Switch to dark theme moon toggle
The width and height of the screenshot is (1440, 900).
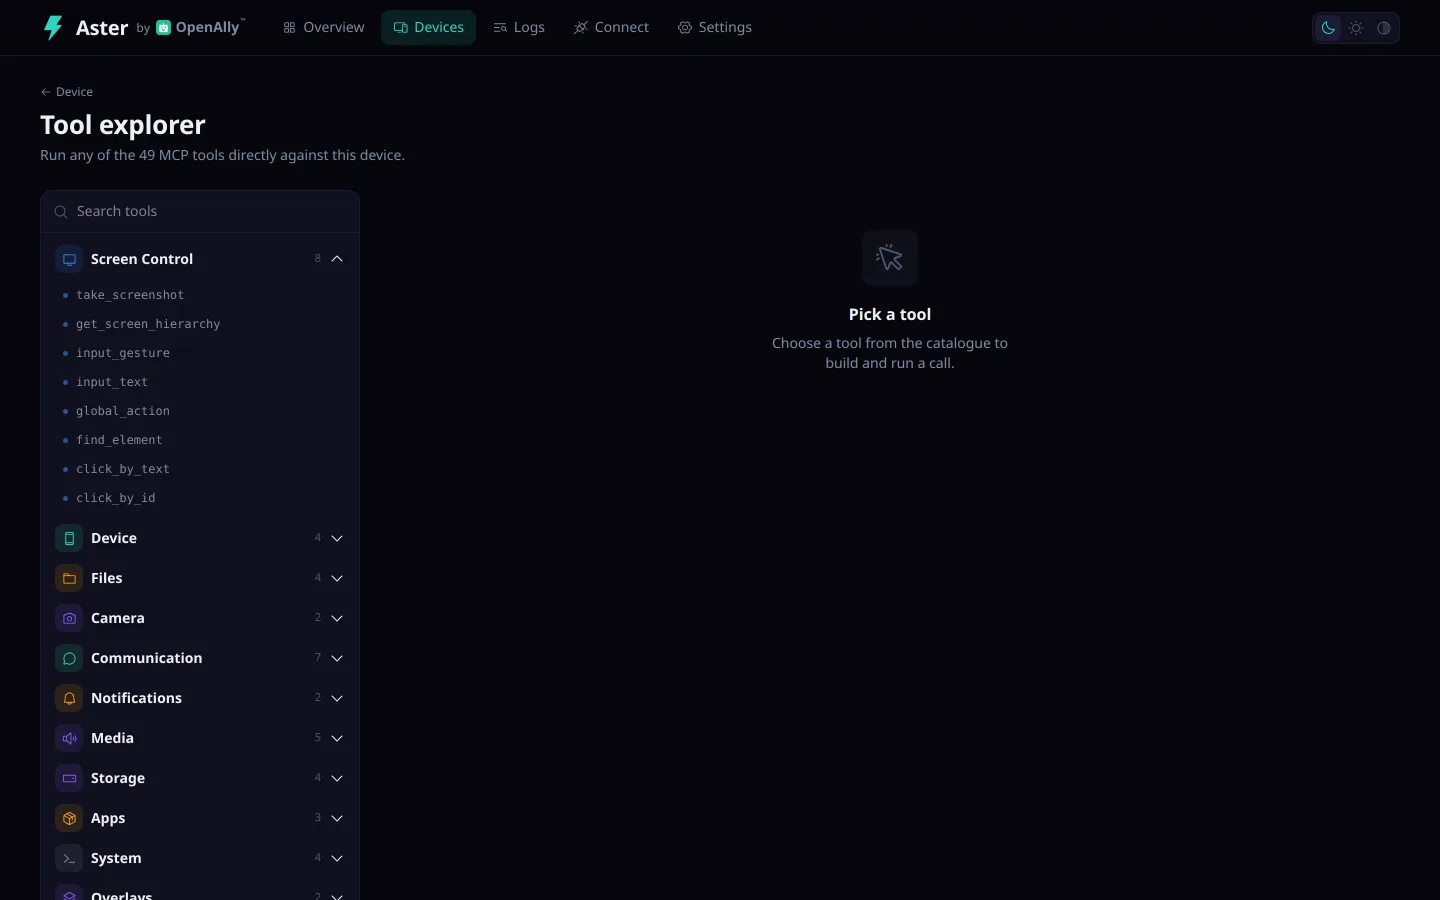(1328, 28)
